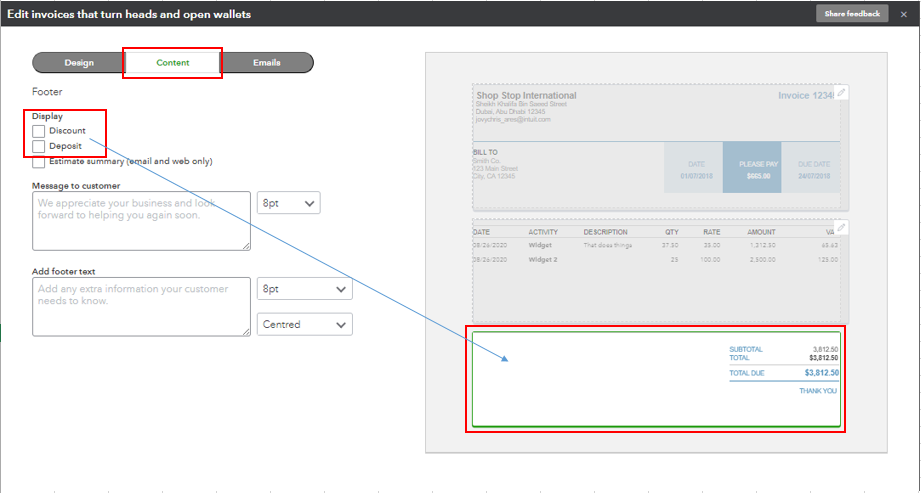Open footer text font size dropdown
921x493 pixels.
point(305,289)
